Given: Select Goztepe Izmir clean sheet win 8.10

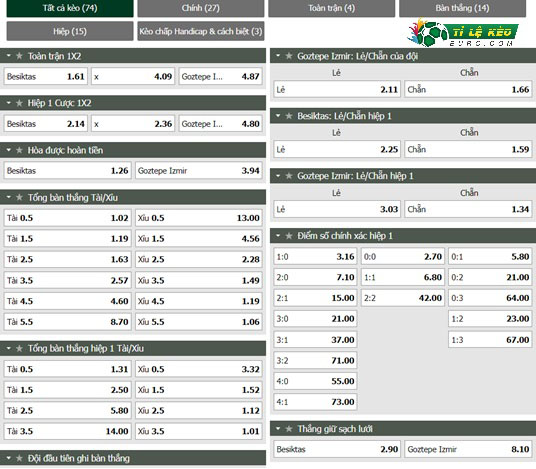Looking at the screenshot, I should coord(468,449).
